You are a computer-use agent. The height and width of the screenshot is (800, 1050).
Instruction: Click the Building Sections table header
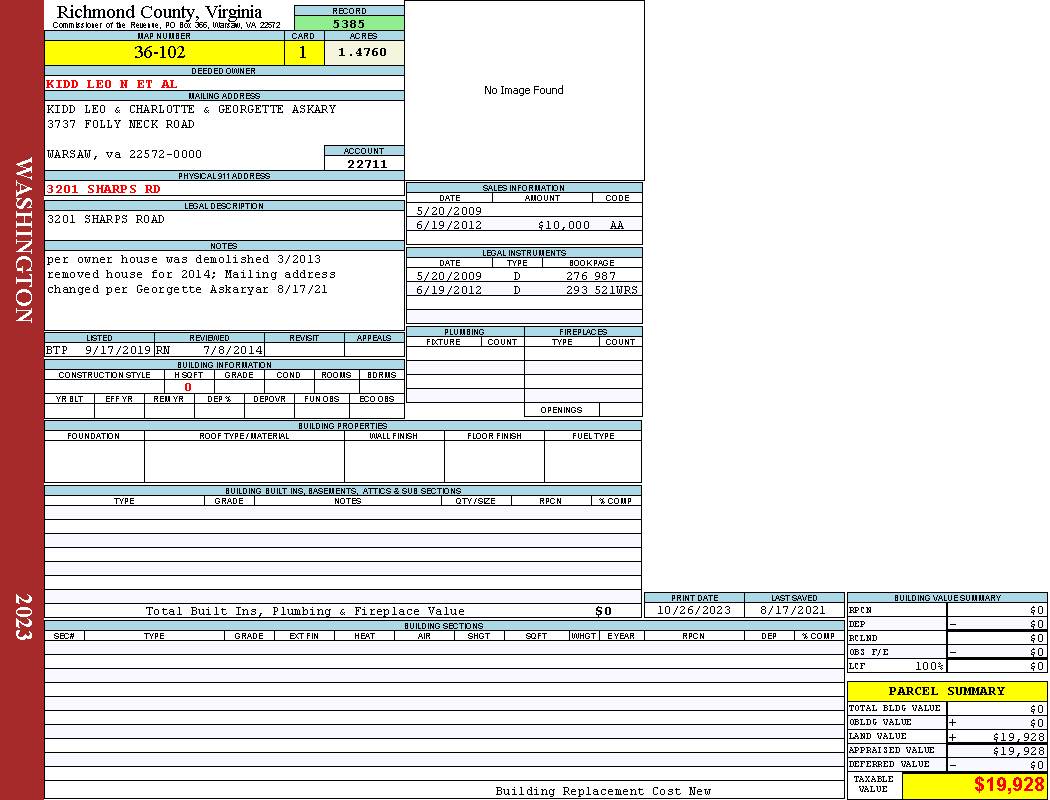point(443,626)
